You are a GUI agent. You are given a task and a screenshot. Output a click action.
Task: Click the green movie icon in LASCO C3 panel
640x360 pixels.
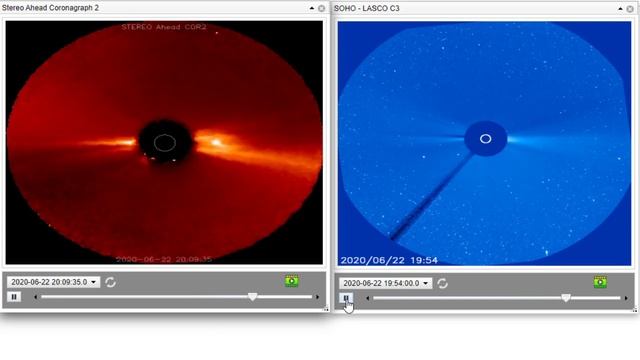[x=600, y=282]
